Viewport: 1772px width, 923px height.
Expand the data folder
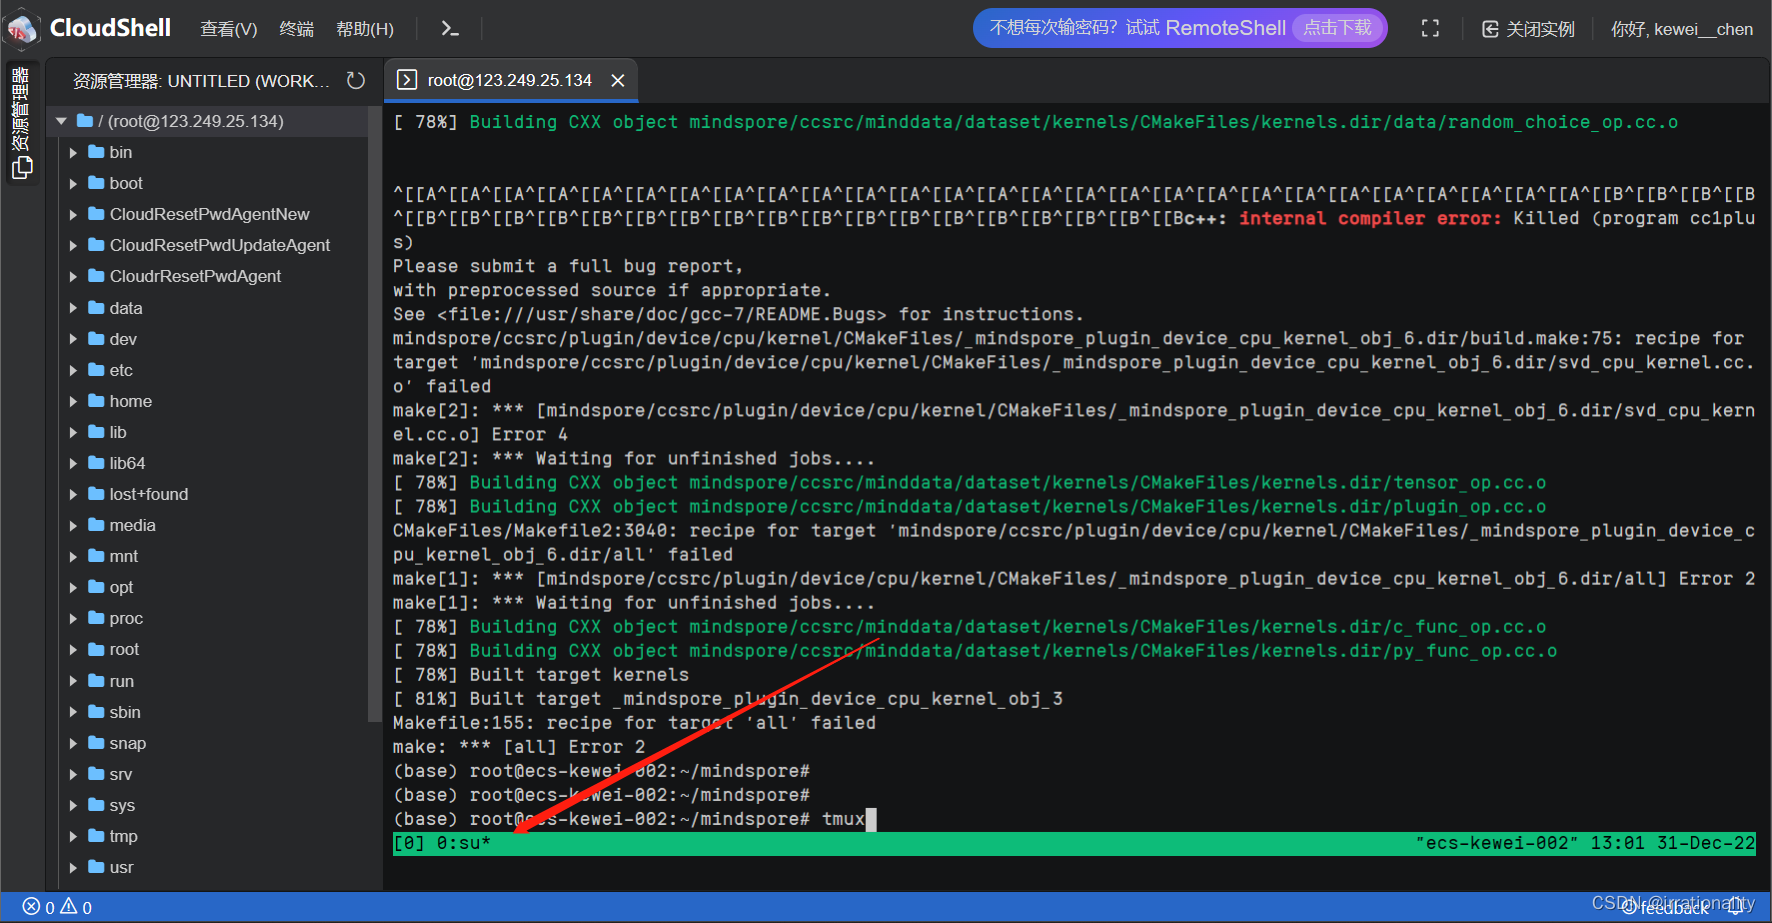[x=73, y=308]
